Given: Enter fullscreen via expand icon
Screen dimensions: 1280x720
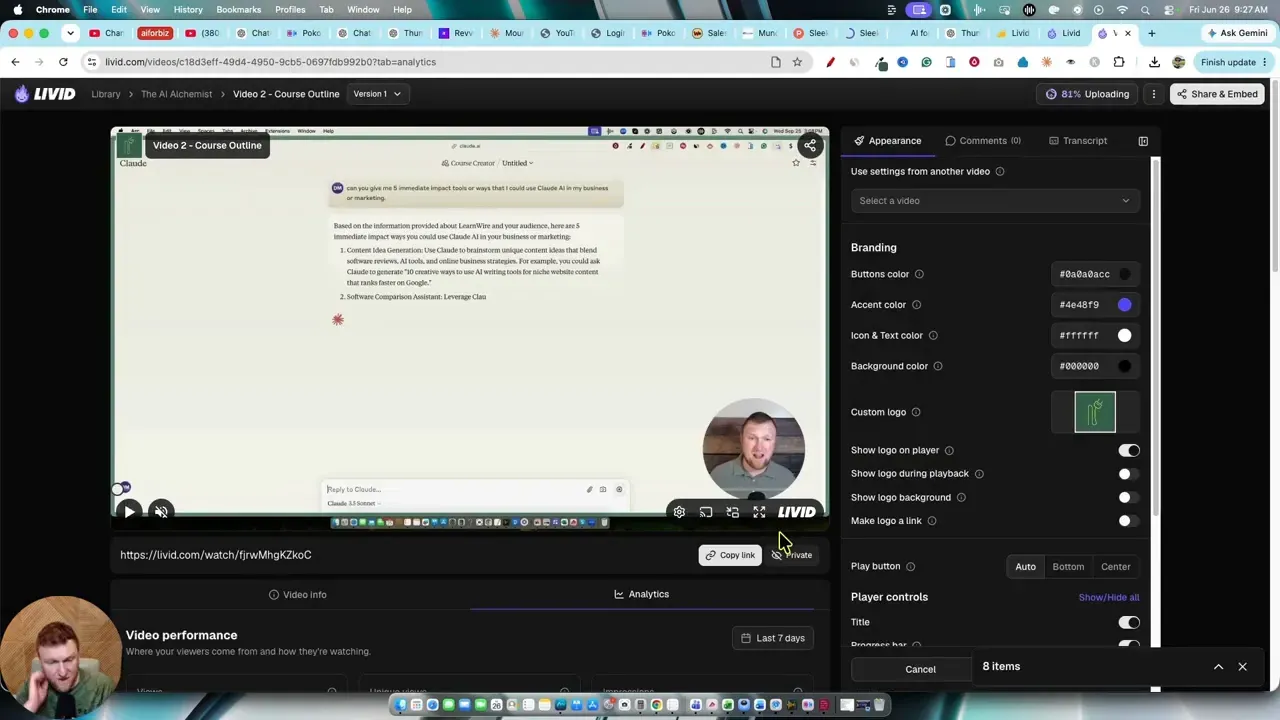Looking at the screenshot, I should [759, 512].
